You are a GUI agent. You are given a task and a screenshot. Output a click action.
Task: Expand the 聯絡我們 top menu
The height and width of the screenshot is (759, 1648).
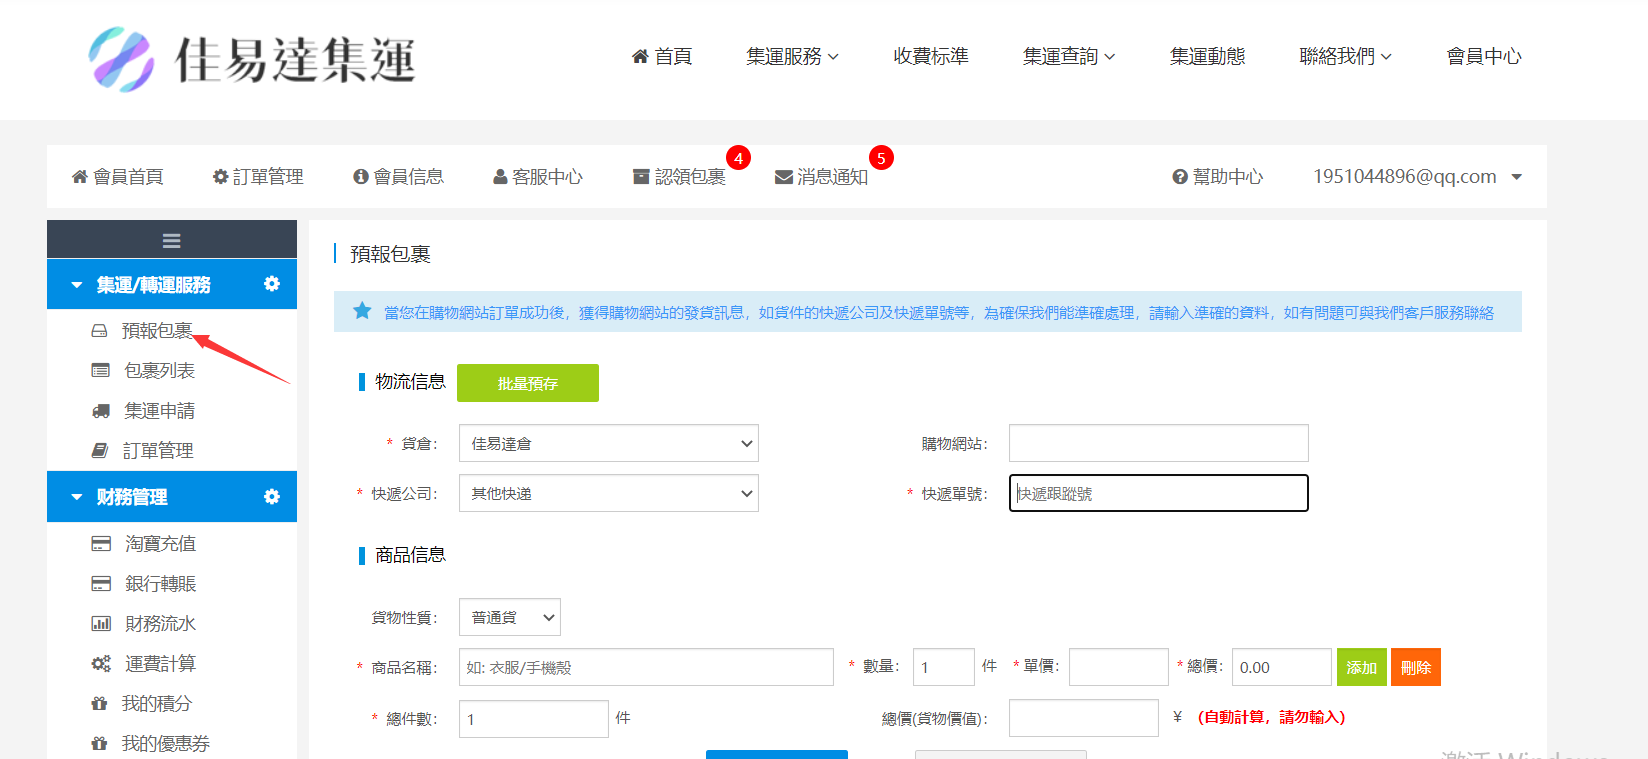pos(1346,56)
